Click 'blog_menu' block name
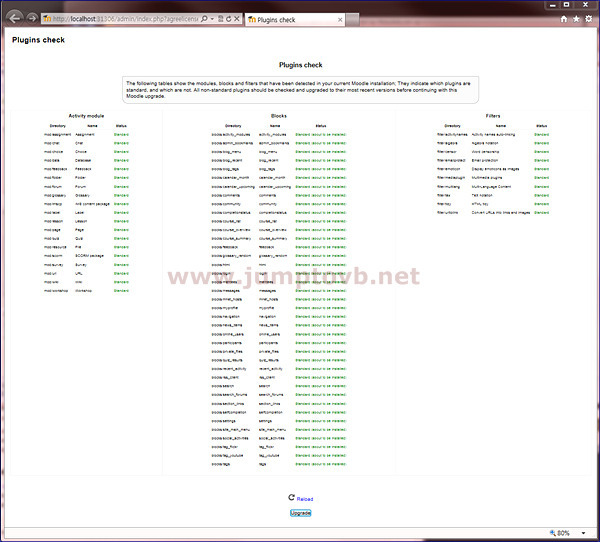 tap(269, 152)
